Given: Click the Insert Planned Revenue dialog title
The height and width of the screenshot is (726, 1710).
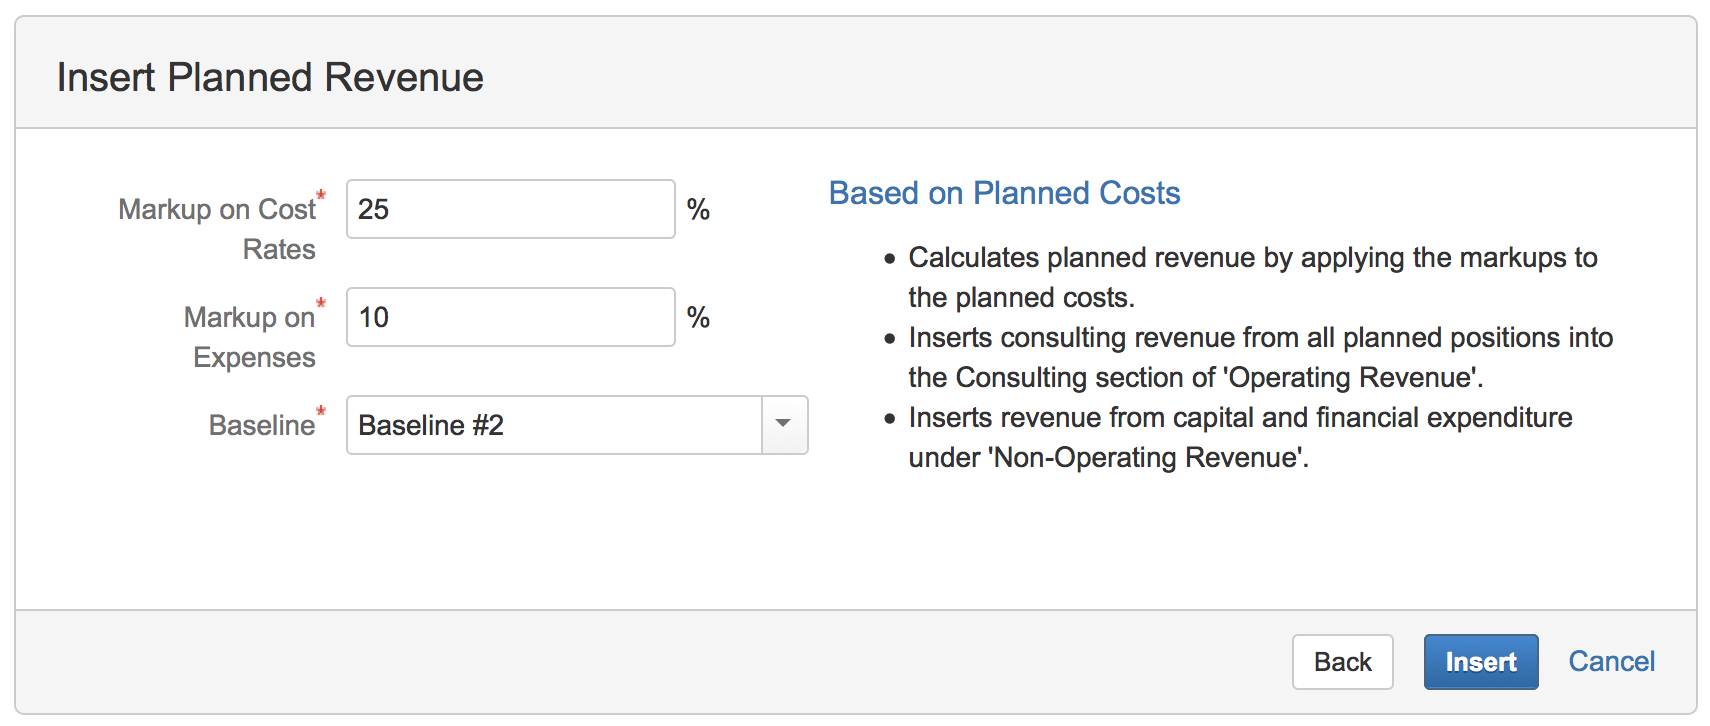Looking at the screenshot, I should (270, 77).
